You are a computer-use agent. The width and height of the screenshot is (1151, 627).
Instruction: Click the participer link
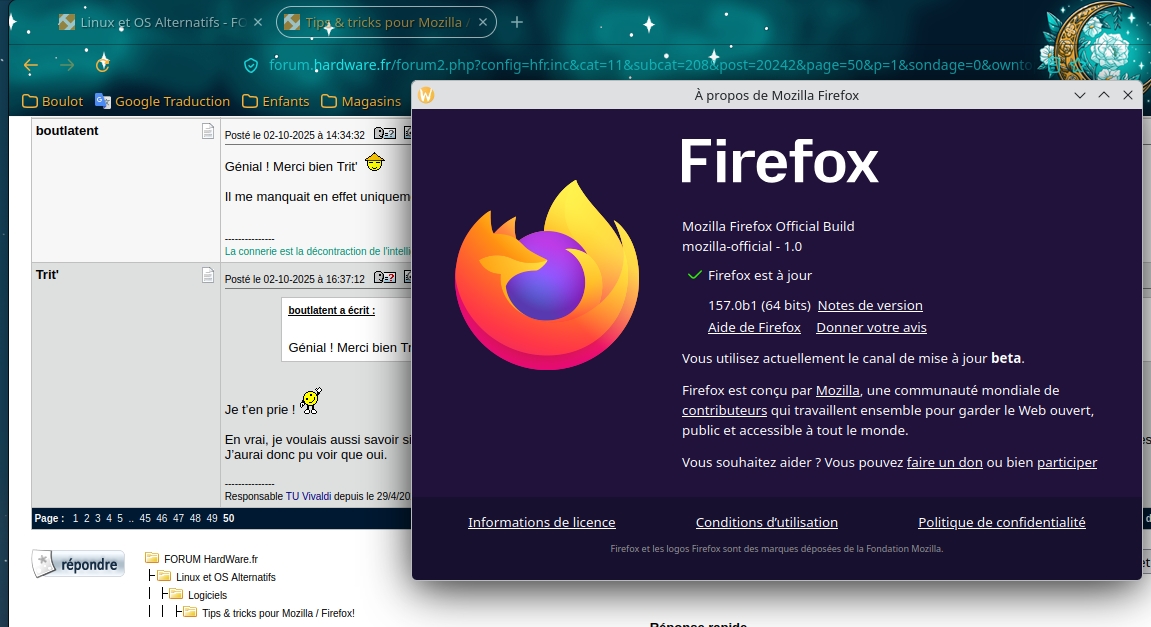(1067, 463)
